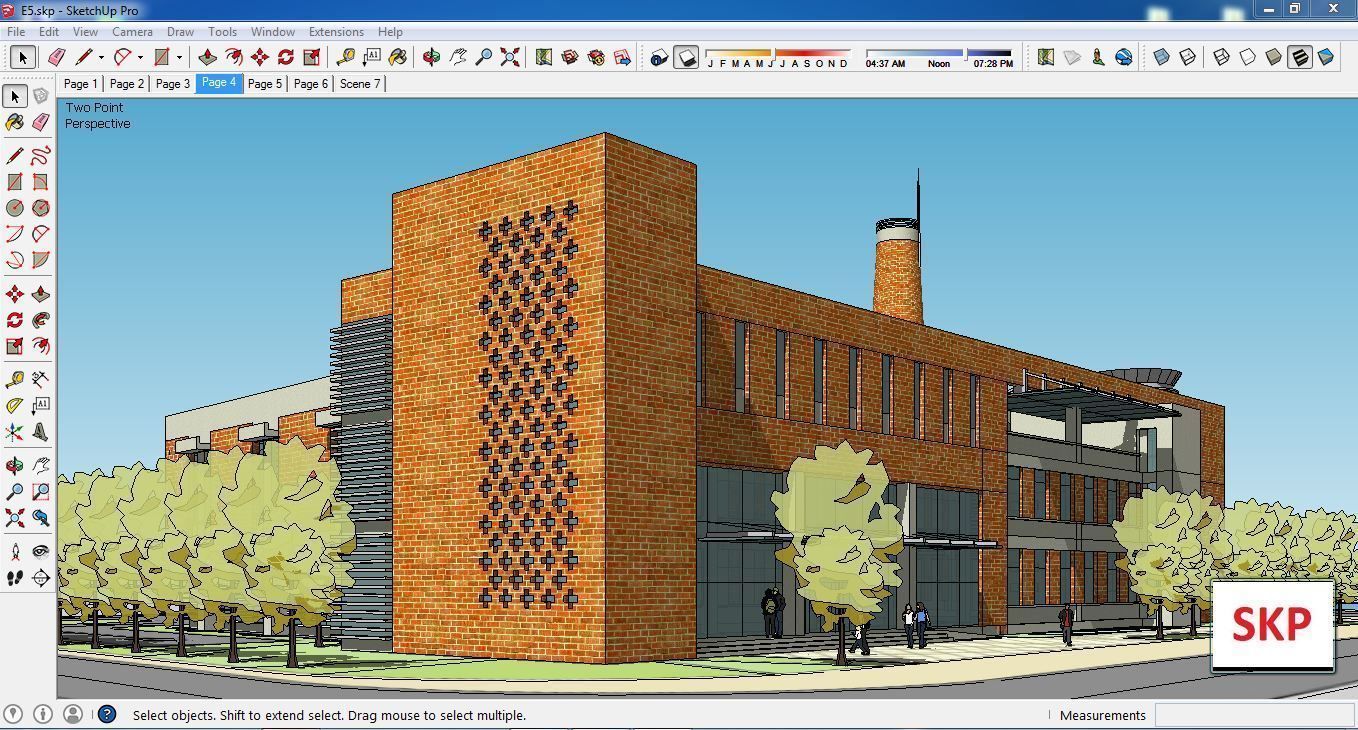Expand the Arc tool dropdown arrow
Viewport: 1358px width, 730px height.
click(140, 58)
